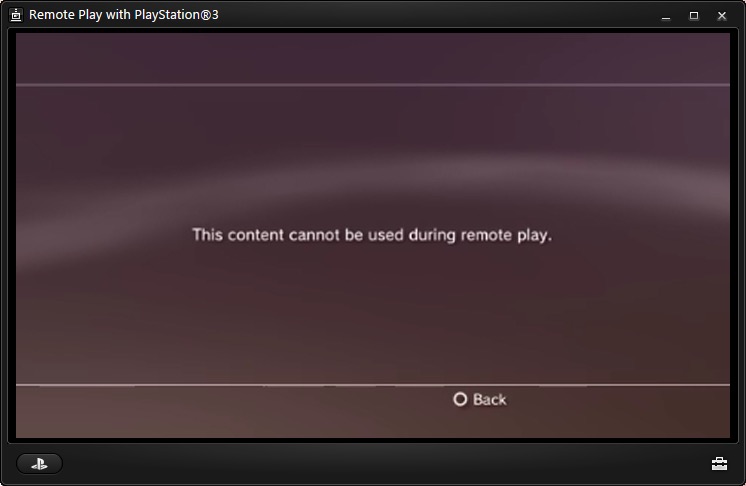Image resolution: width=746 pixels, height=486 pixels.
Task: Click the upper horizontal divider line
Action: tap(373, 85)
